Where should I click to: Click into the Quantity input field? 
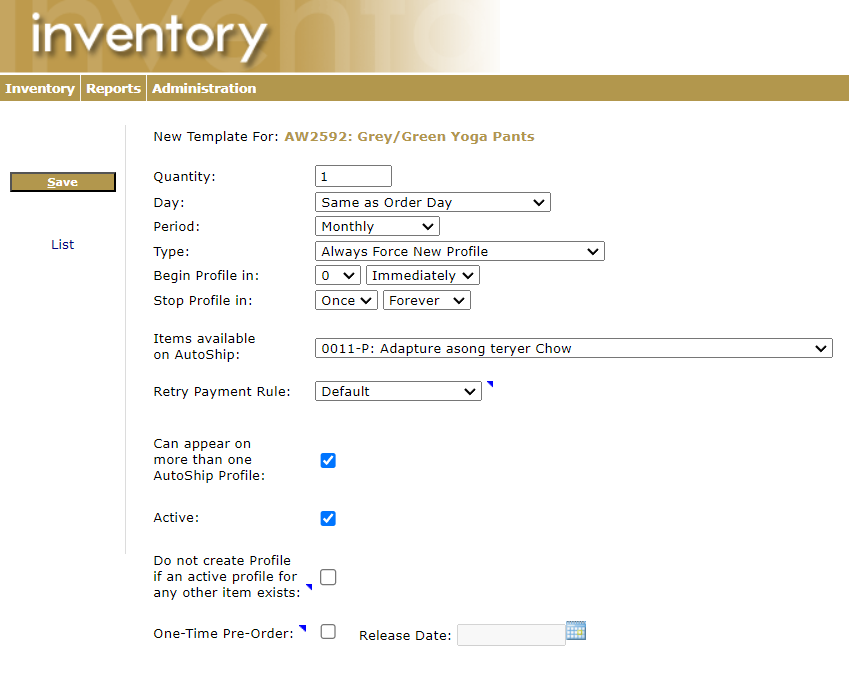click(353, 177)
